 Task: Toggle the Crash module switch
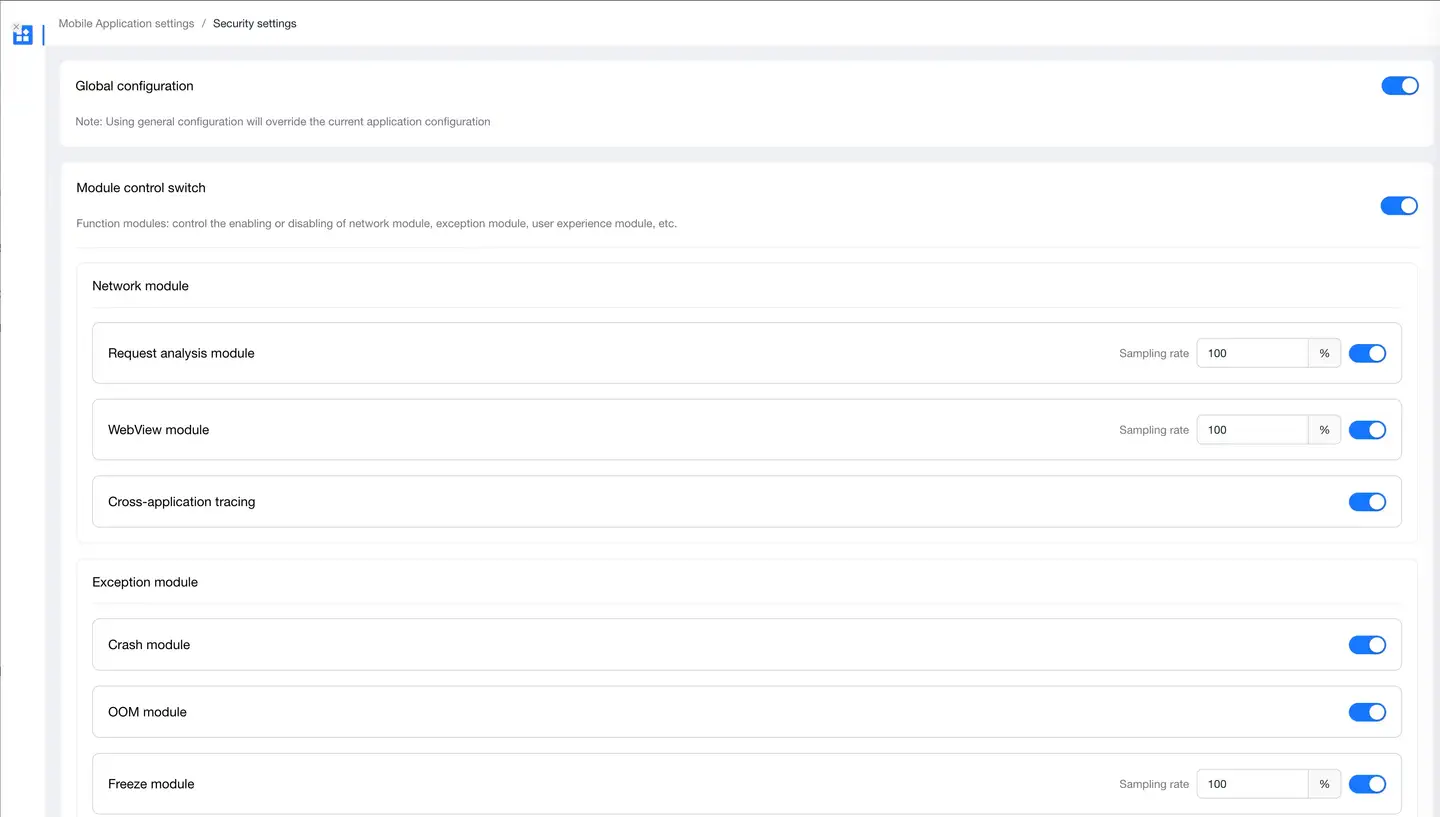[x=1366, y=645]
